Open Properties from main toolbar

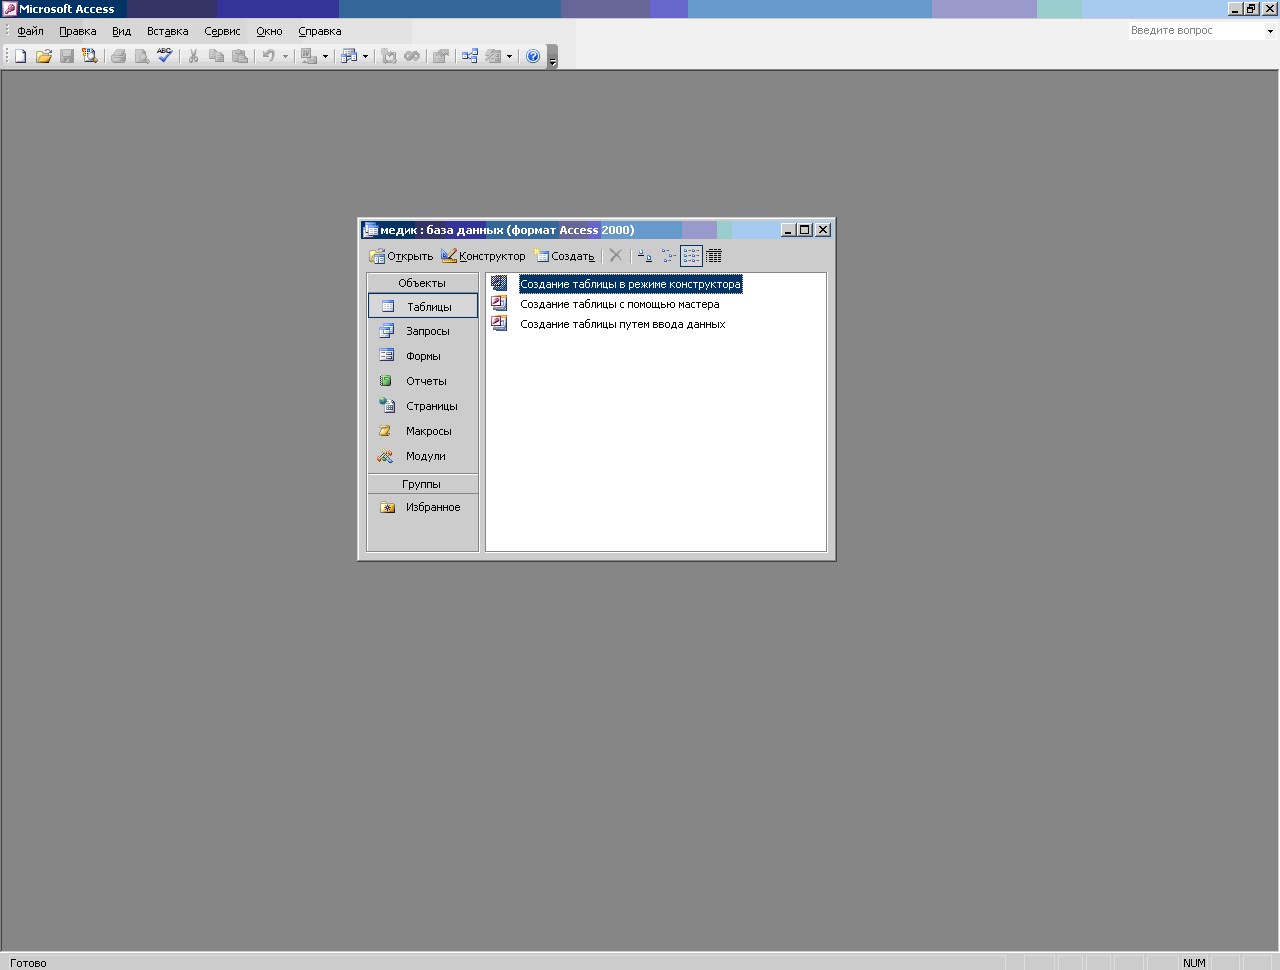440,57
